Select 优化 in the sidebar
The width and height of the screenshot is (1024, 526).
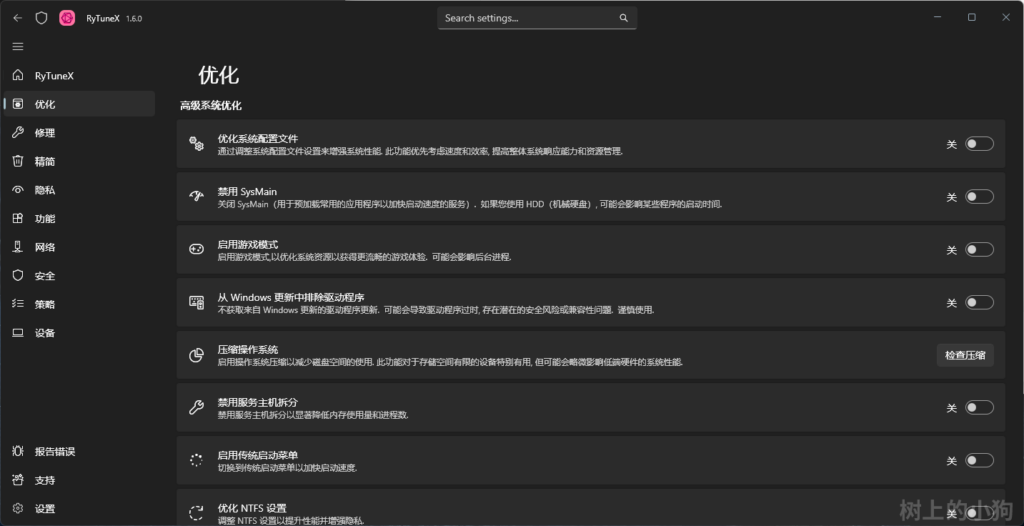79,104
